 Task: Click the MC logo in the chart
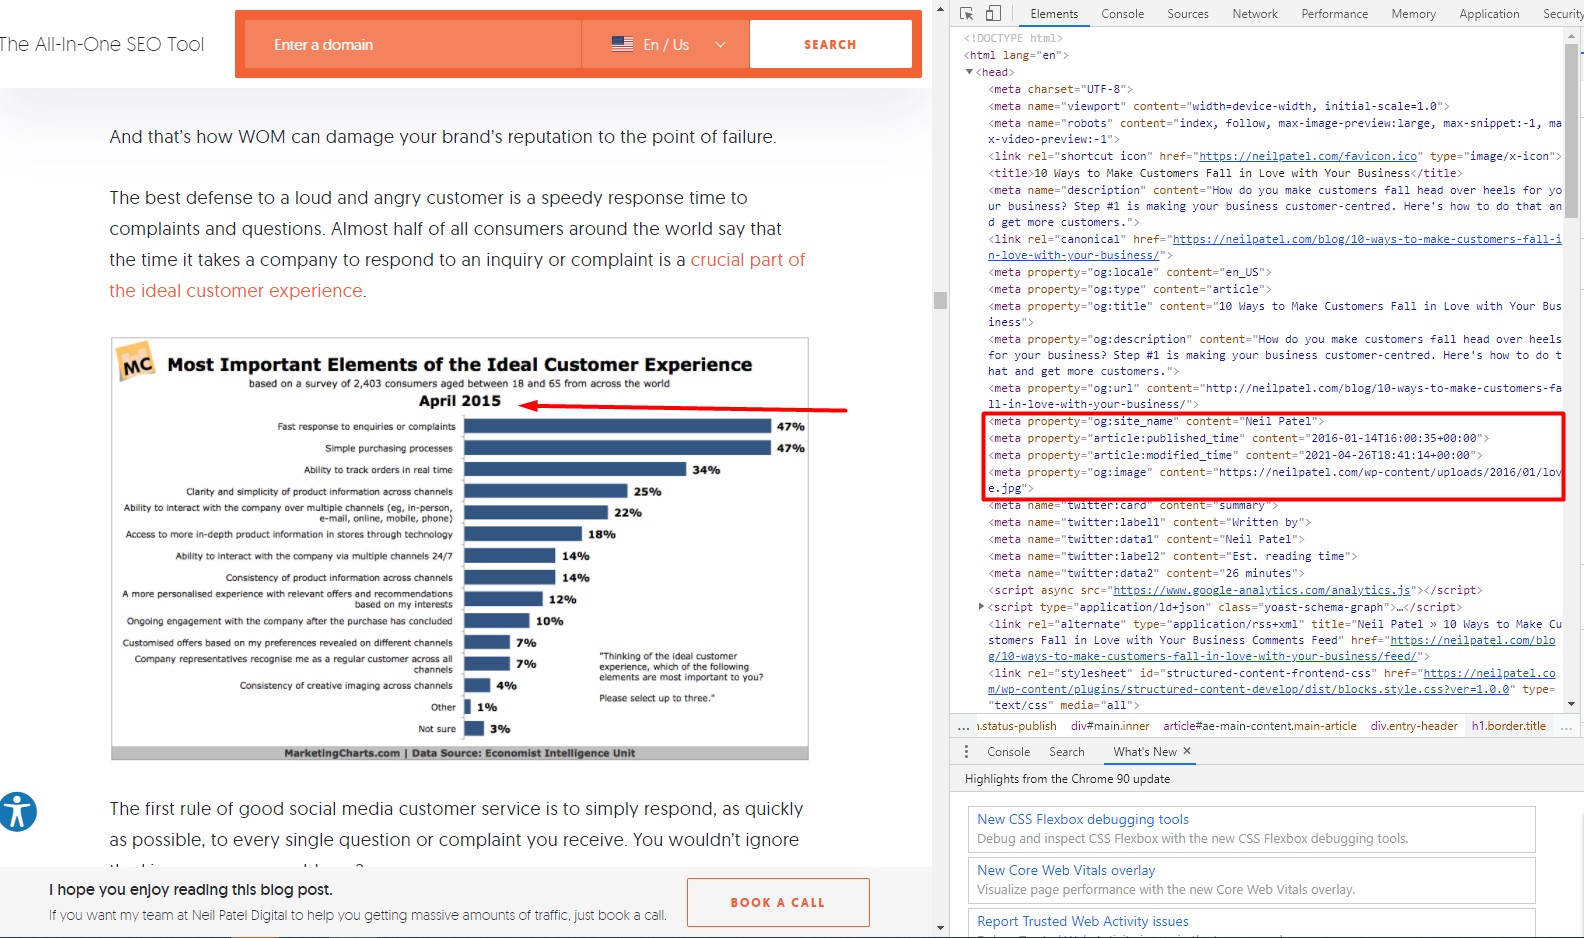136,362
